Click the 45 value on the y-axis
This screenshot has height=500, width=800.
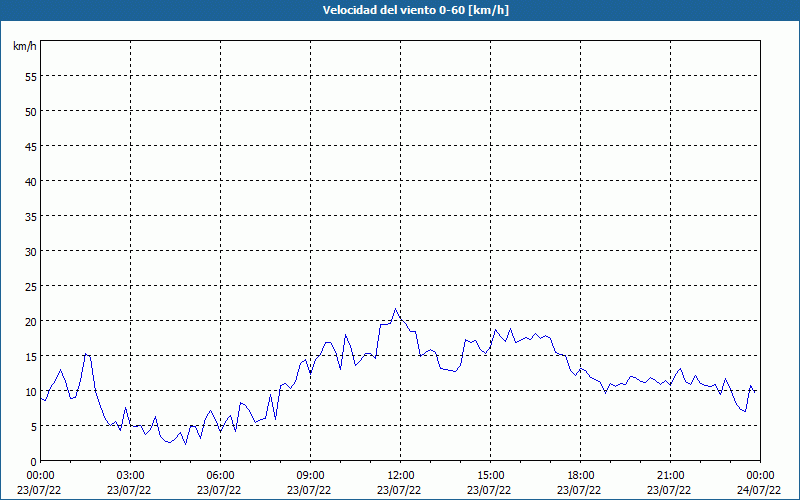[31, 146]
